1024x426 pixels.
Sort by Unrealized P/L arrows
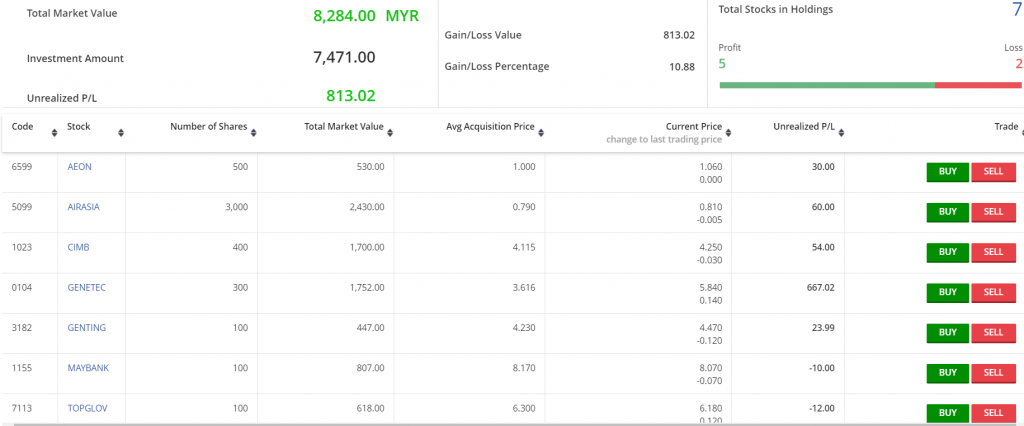[840, 133]
